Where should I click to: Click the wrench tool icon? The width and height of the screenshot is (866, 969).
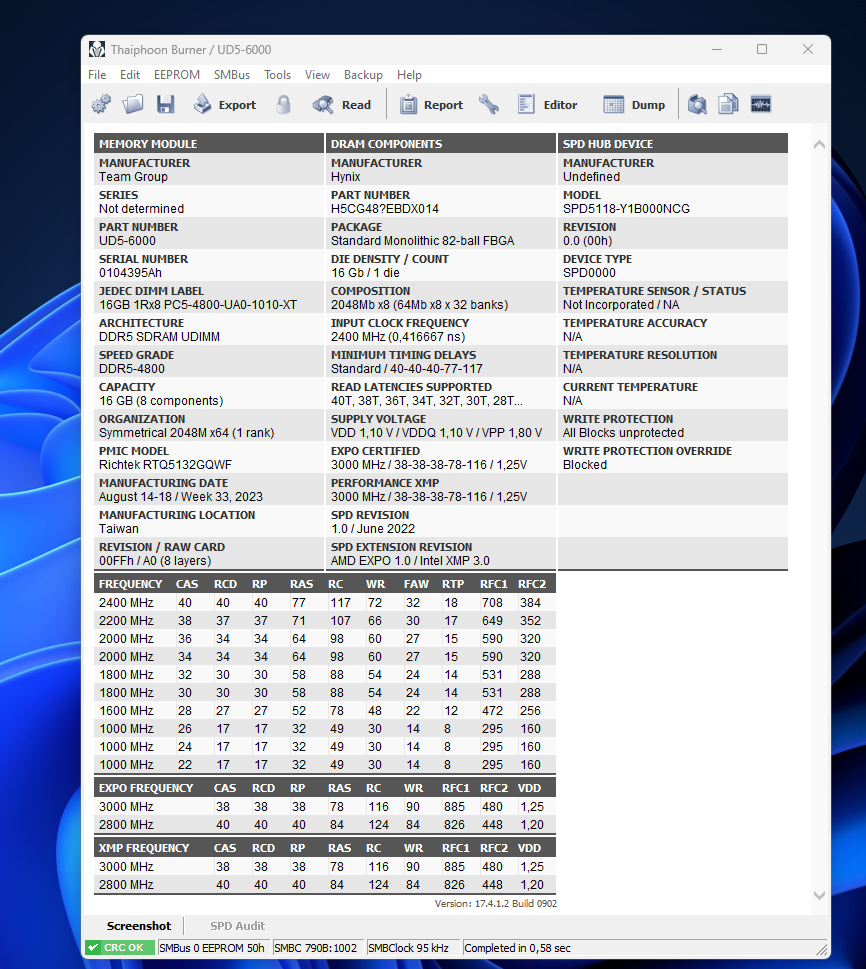(488, 104)
